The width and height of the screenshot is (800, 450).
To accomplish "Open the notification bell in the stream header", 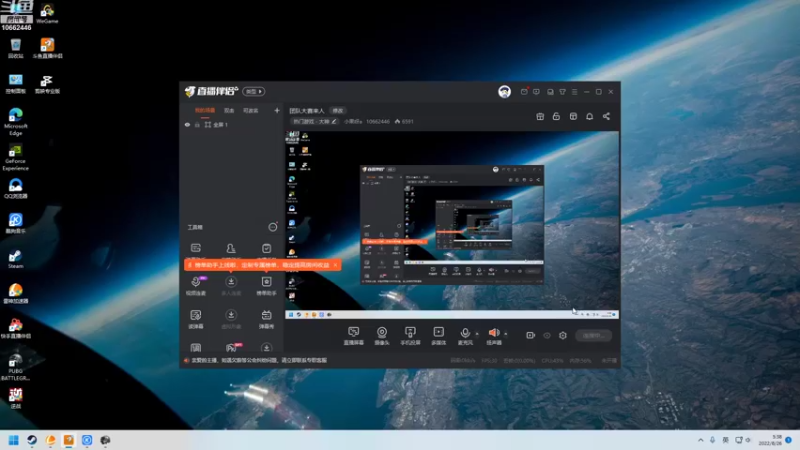I will tap(589, 116).
